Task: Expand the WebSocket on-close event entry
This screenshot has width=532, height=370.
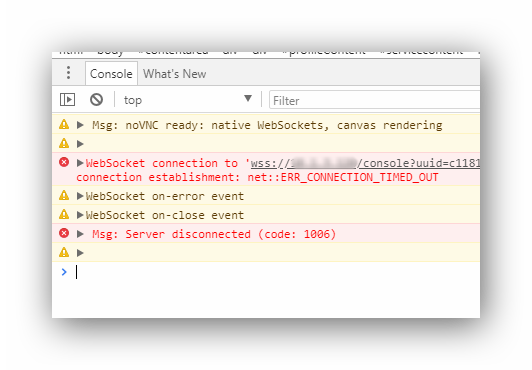Action: [x=80, y=215]
